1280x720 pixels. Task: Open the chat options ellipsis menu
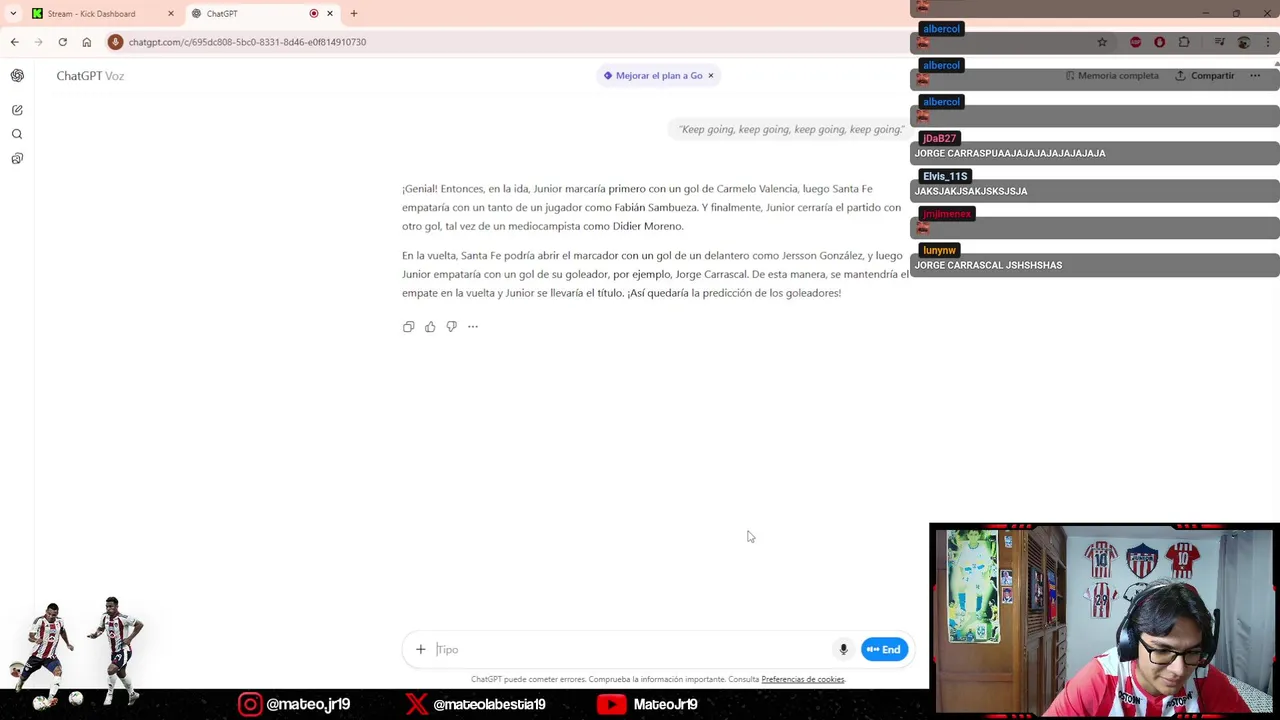(x=1255, y=76)
